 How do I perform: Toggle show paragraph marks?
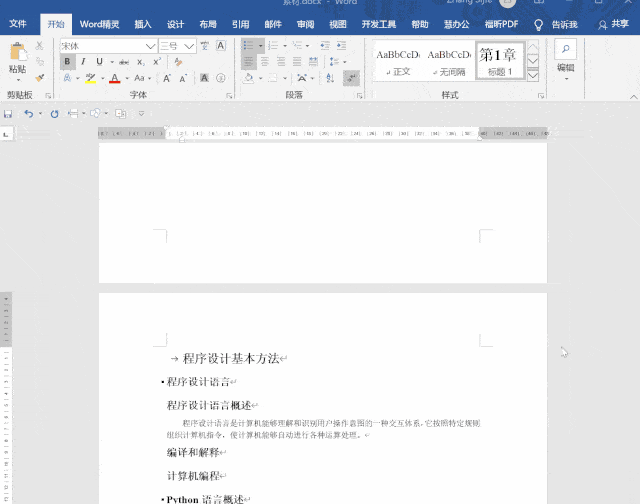tap(351, 78)
